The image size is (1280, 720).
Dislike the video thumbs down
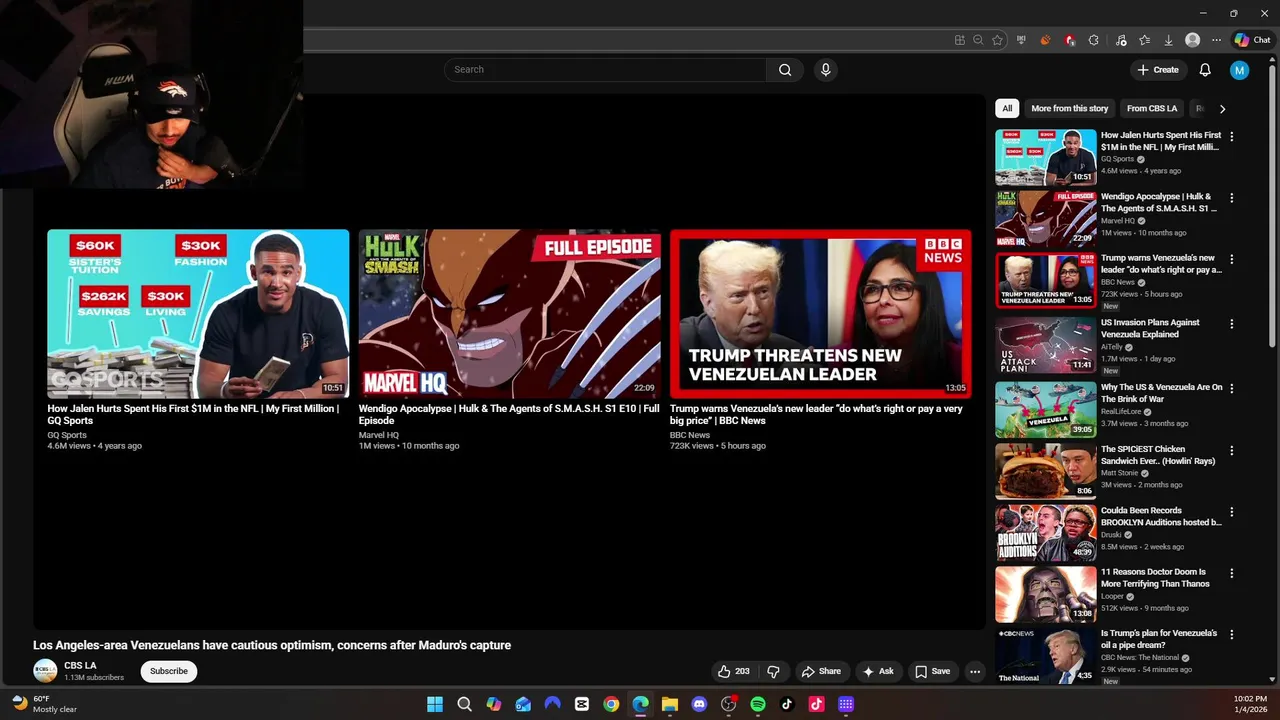(x=773, y=671)
